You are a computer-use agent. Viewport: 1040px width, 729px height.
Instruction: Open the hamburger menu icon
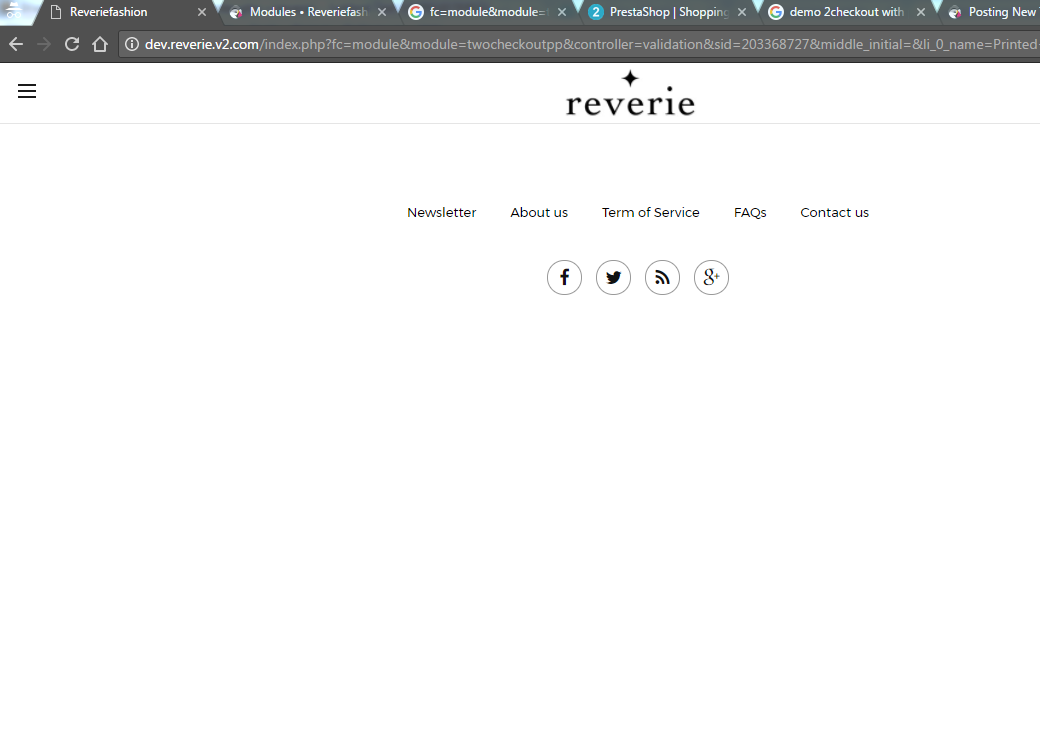tap(27, 91)
